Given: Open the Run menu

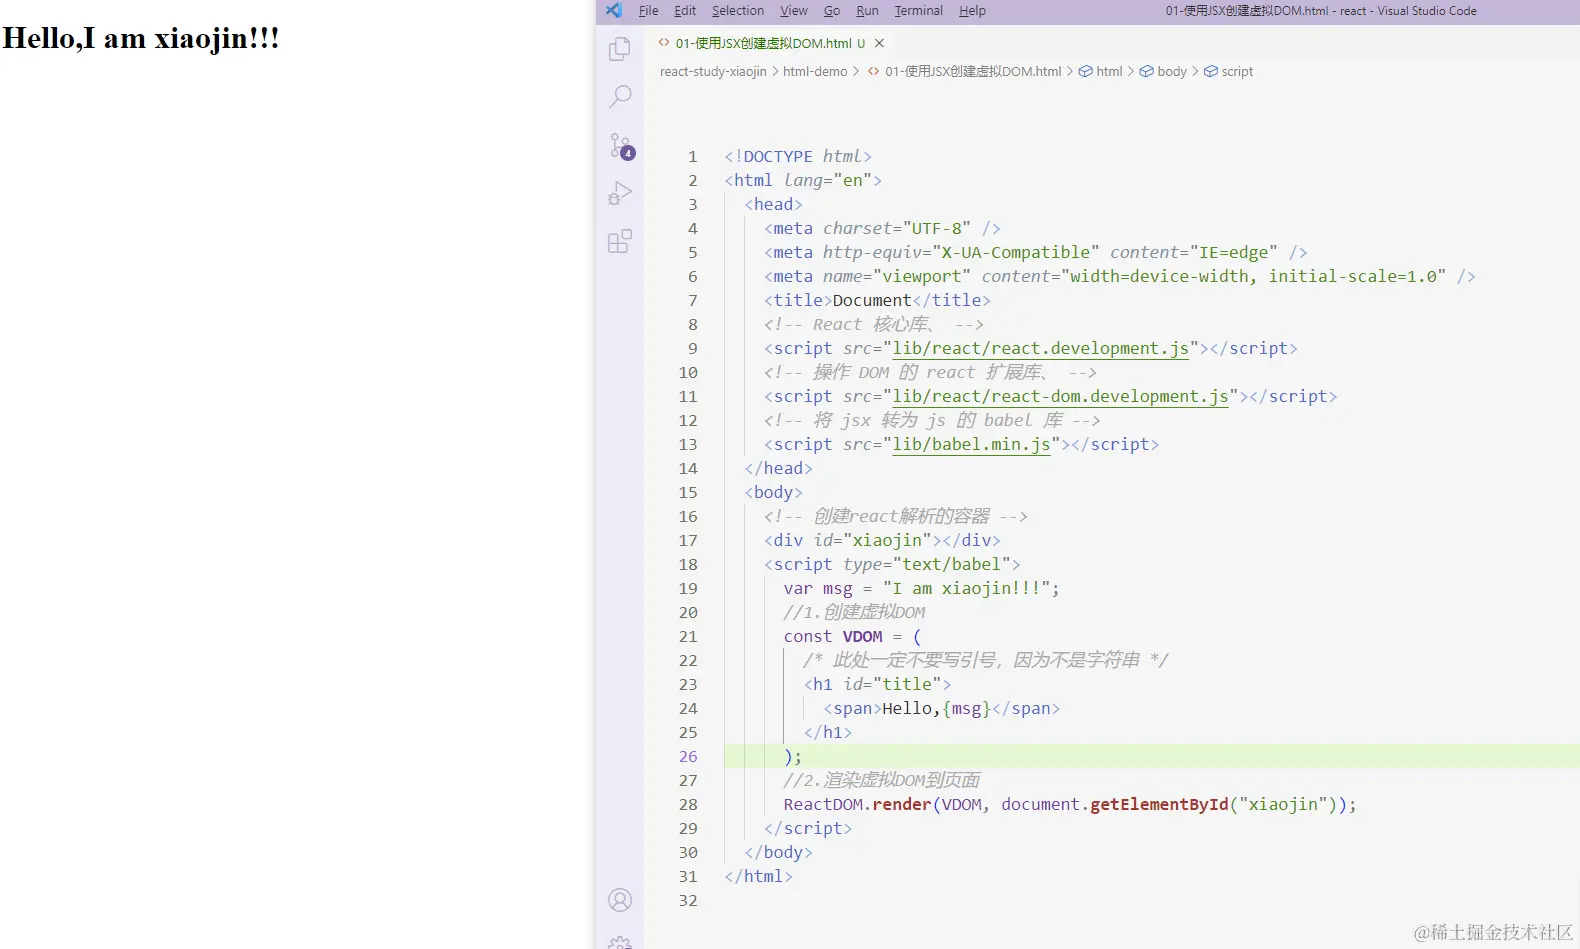Looking at the screenshot, I should point(867,11).
